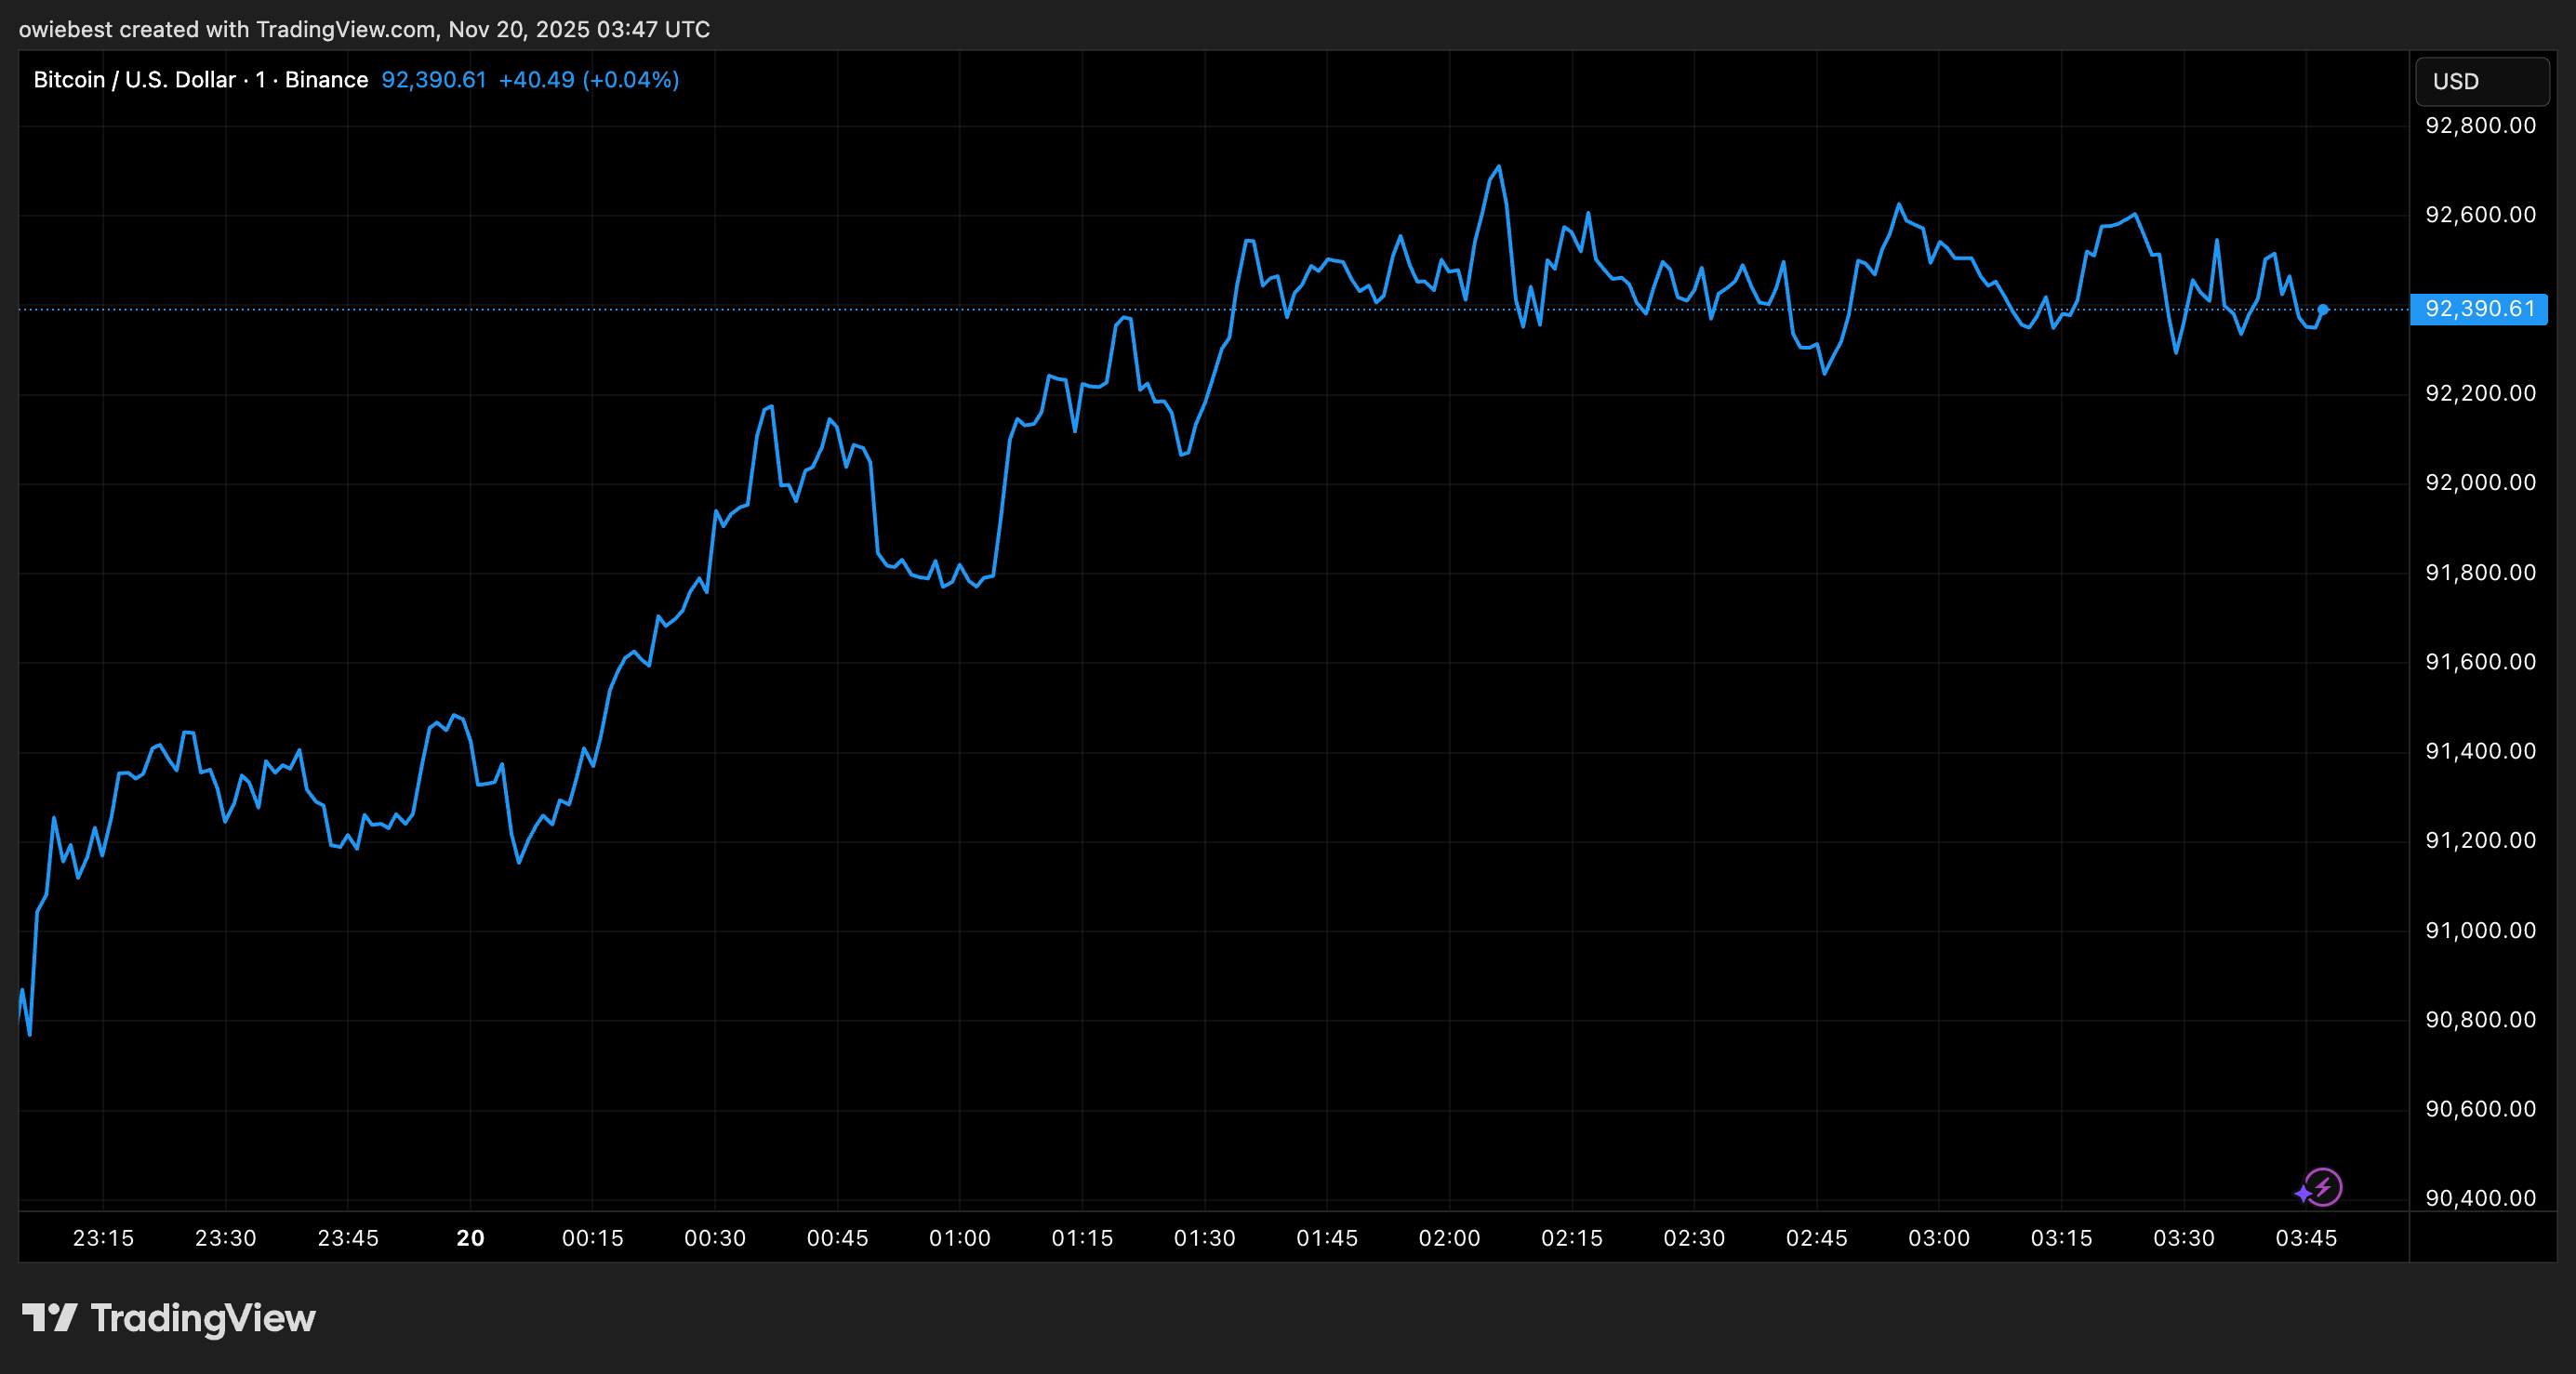Click the +40.49 change value in the legend
This screenshot has height=1374, width=2576.
pos(537,79)
